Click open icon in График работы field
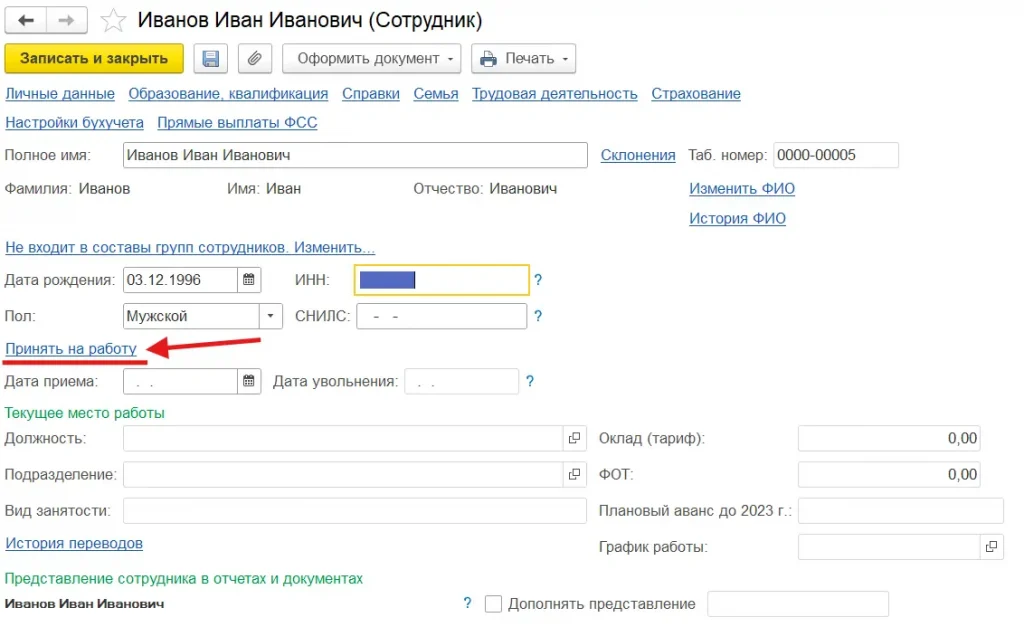 click(x=991, y=547)
